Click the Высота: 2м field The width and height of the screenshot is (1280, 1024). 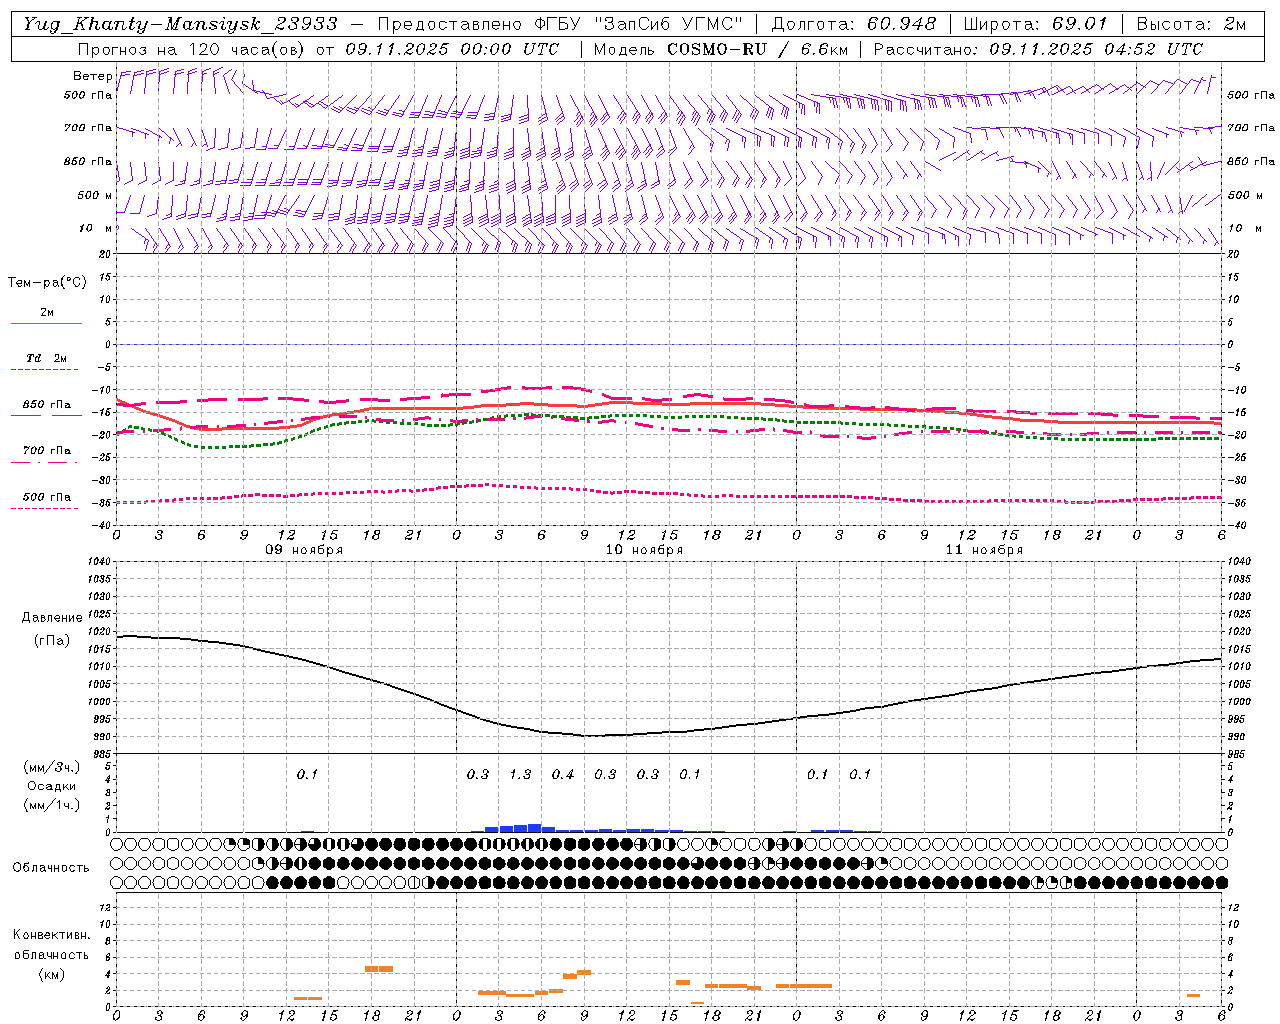click(1190, 24)
